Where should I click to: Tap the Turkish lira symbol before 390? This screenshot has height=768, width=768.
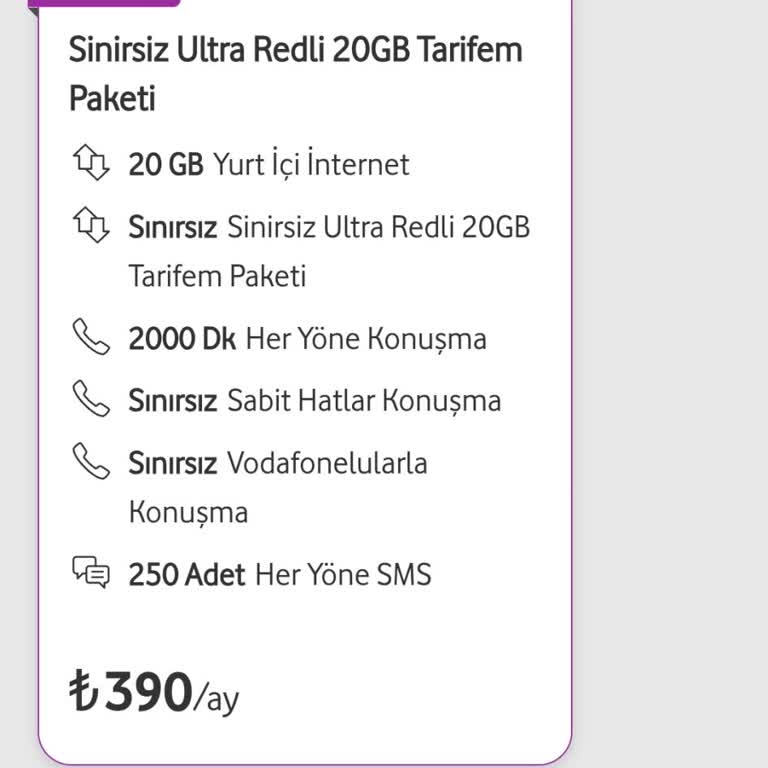point(84,691)
